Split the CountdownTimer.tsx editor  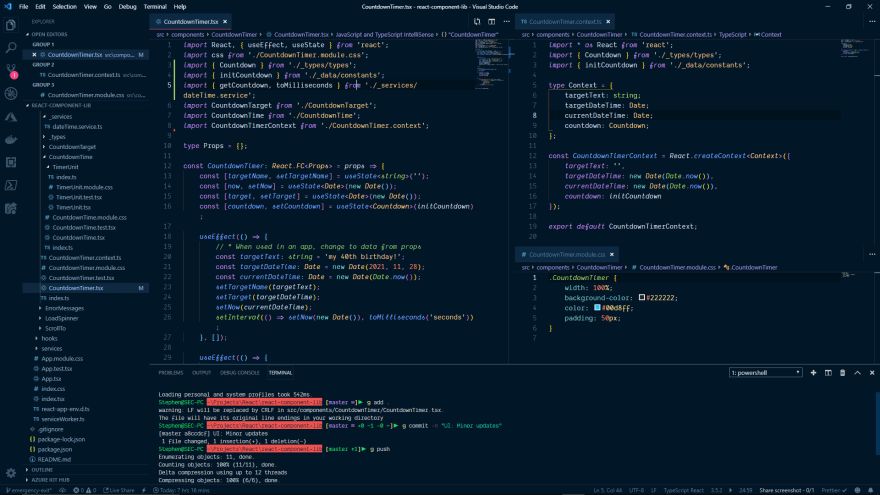[492, 22]
